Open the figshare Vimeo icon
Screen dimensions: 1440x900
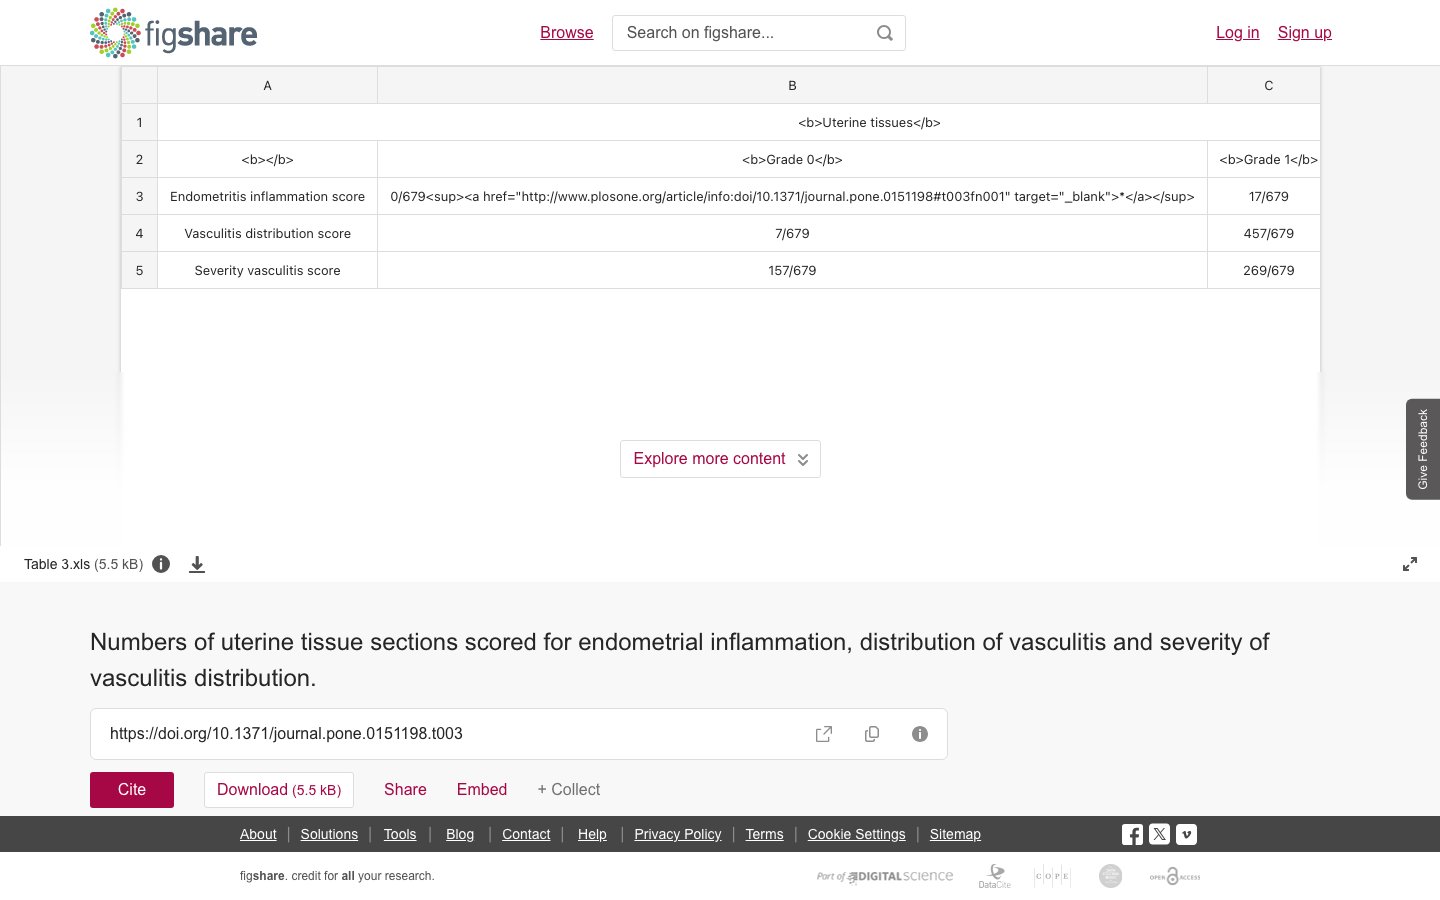(1186, 834)
